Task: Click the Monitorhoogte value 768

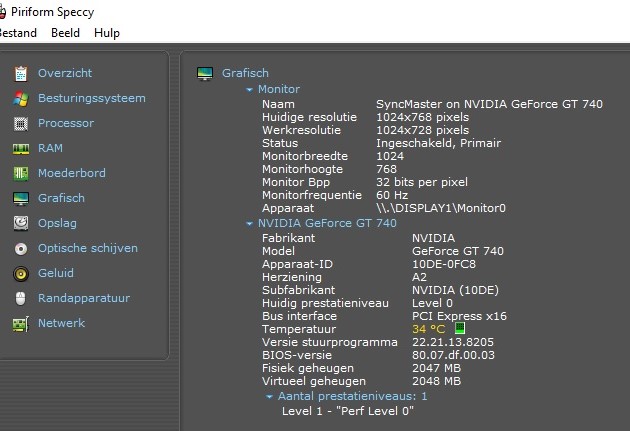Action: (x=386, y=169)
